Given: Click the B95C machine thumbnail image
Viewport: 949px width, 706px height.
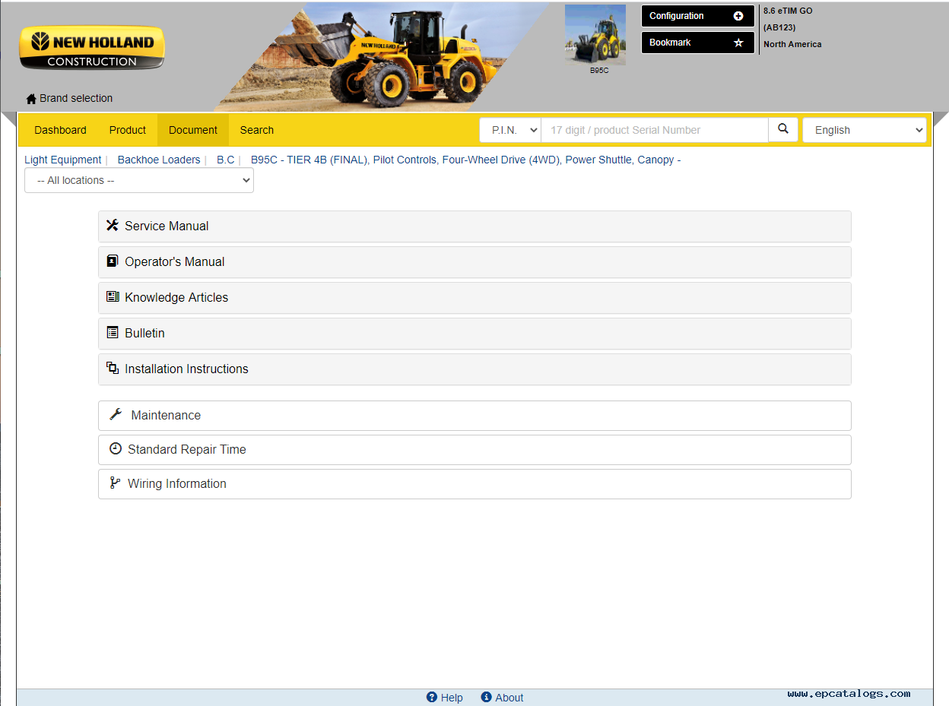Looking at the screenshot, I should click(595, 35).
